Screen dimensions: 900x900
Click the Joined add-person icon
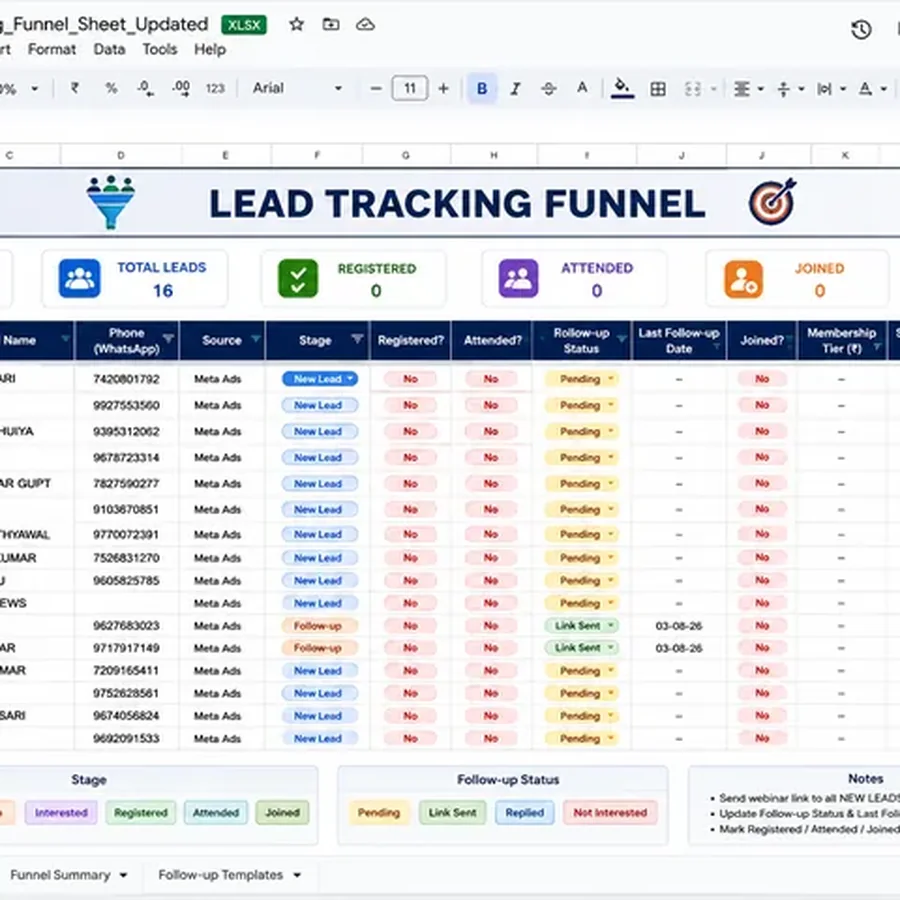[x=743, y=280]
